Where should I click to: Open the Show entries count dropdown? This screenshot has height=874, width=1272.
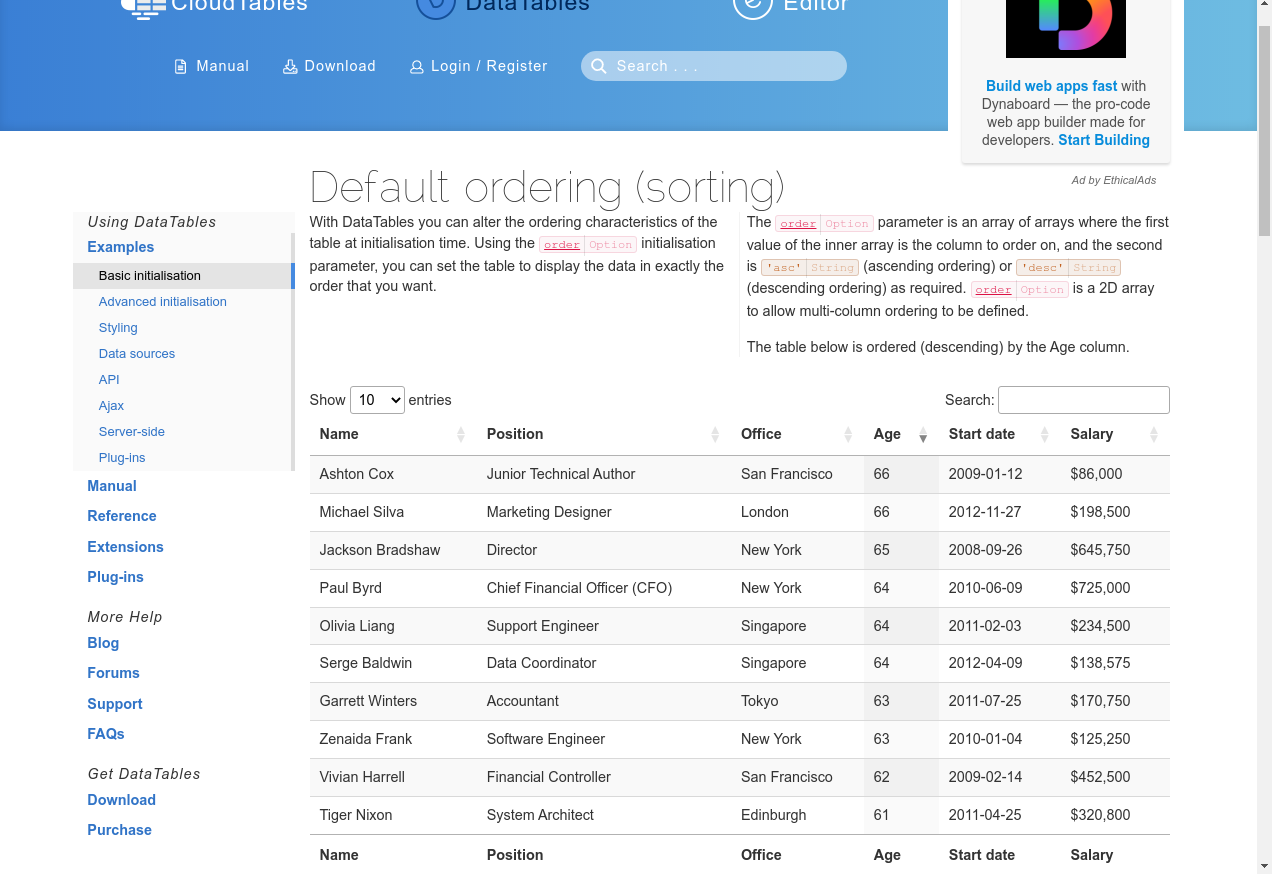point(377,400)
